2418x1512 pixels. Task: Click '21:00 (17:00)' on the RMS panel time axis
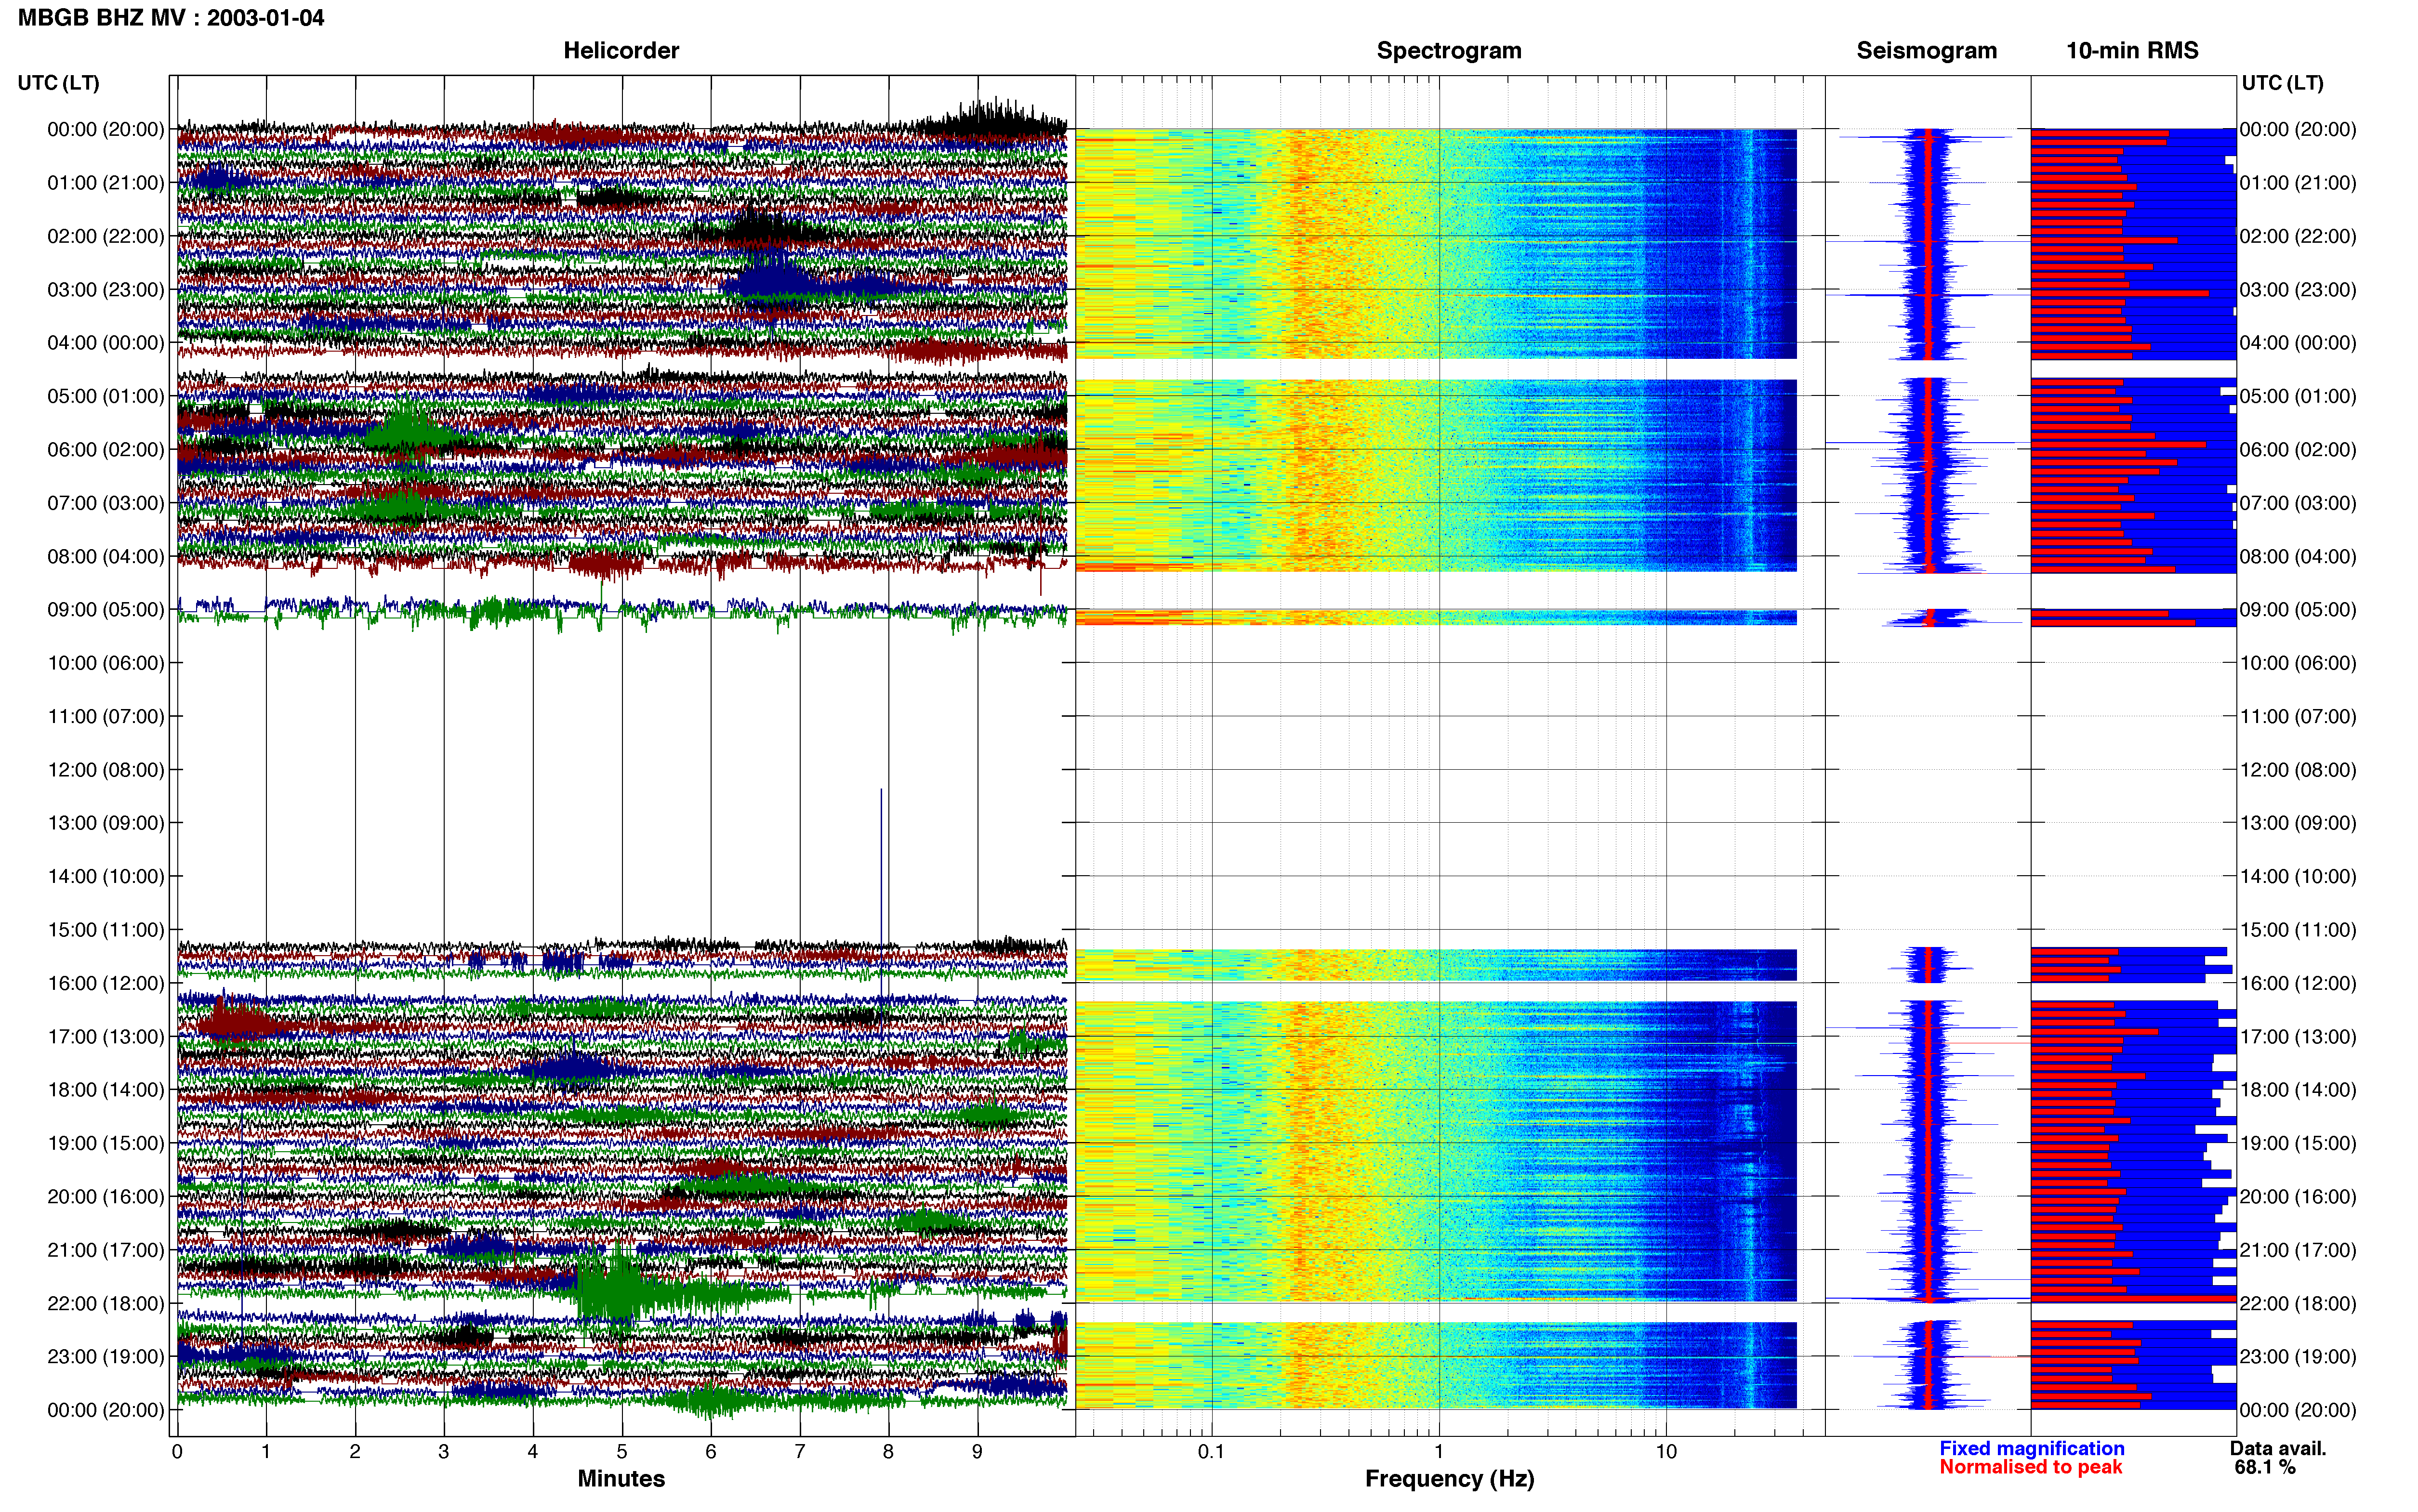click(2298, 1250)
